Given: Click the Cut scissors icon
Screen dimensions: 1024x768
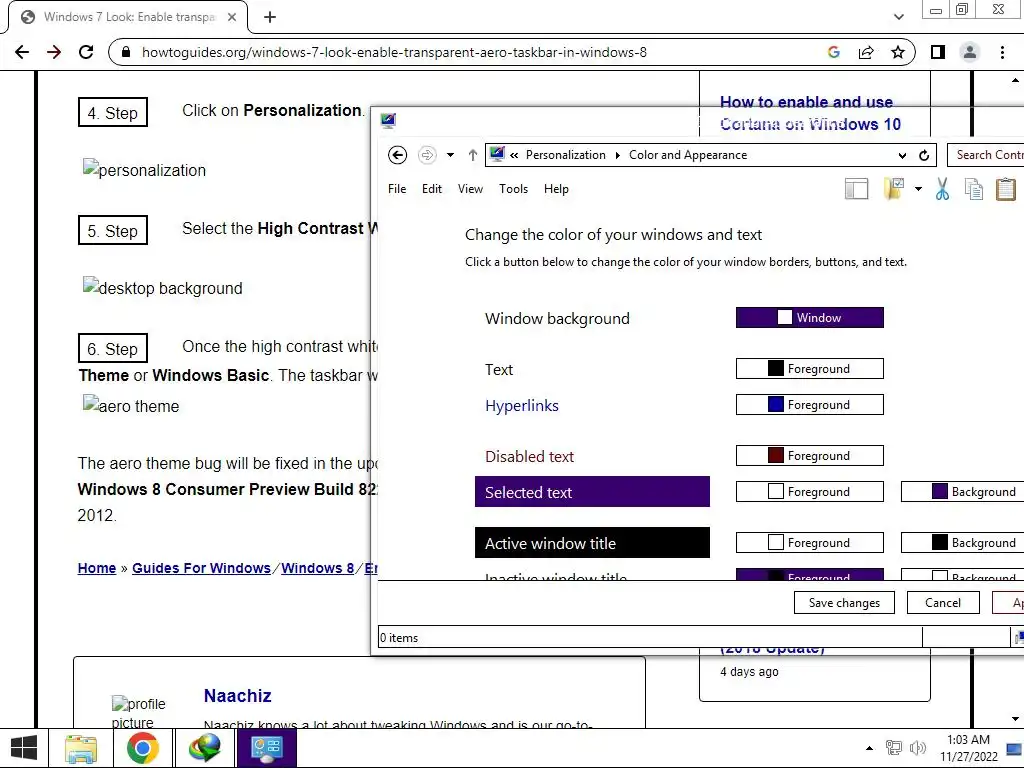Looking at the screenshot, I should (x=942, y=189).
